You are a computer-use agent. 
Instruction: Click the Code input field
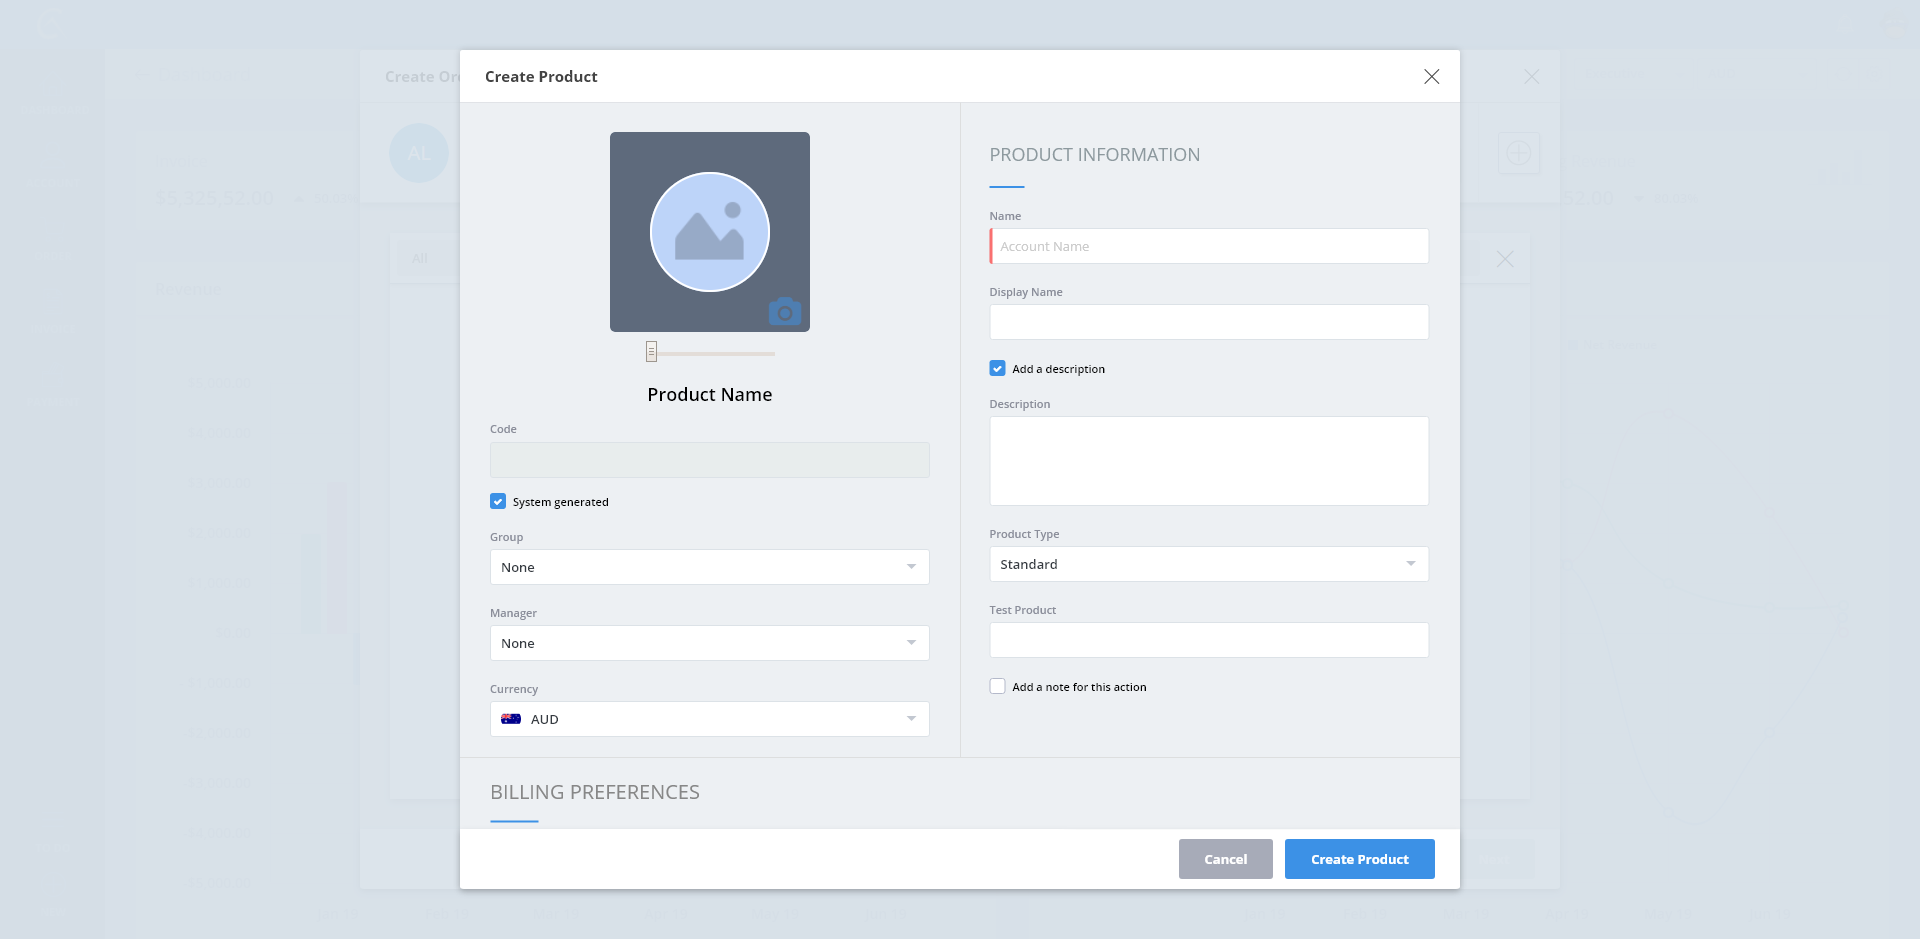pos(709,460)
